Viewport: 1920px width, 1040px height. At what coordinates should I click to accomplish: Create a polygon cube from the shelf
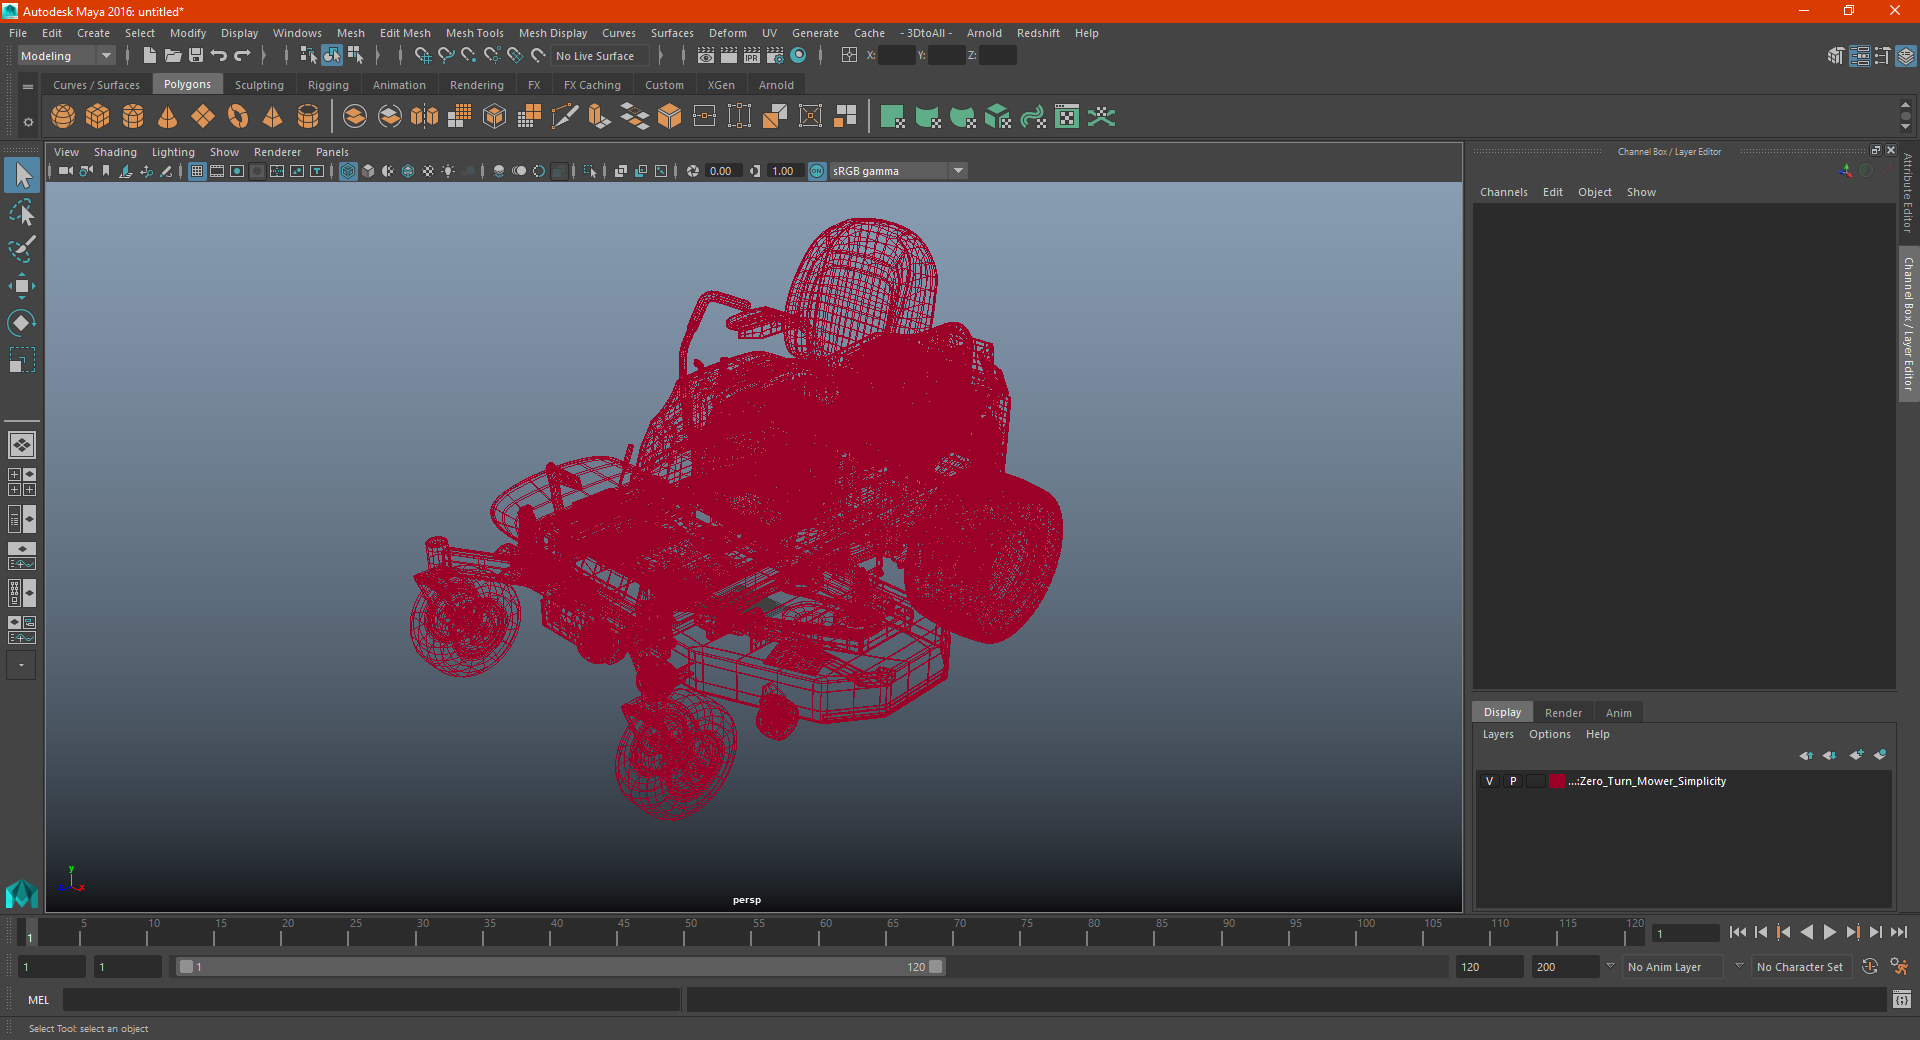click(98, 117)
